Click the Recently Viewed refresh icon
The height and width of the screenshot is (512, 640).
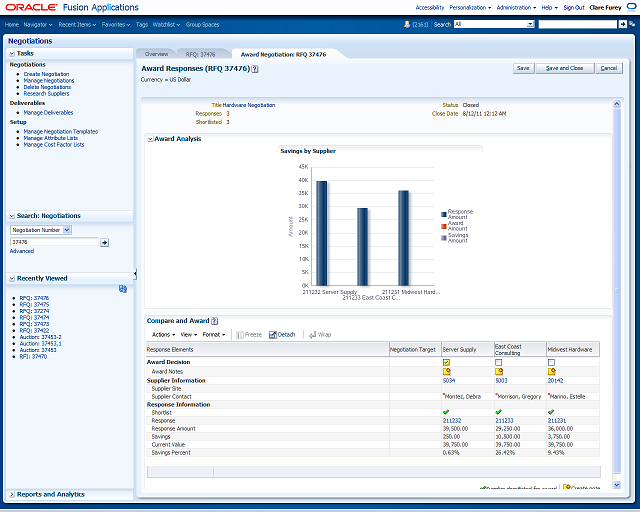(x=123, y=289)
